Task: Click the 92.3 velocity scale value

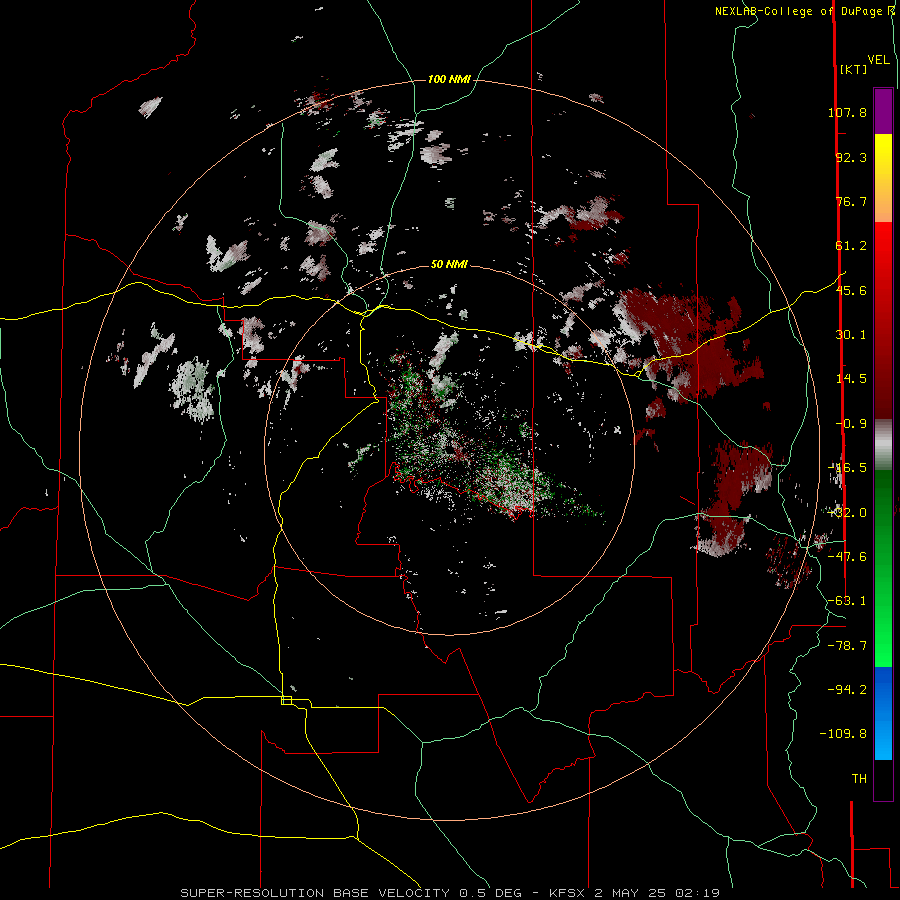Action: (851, 157)
